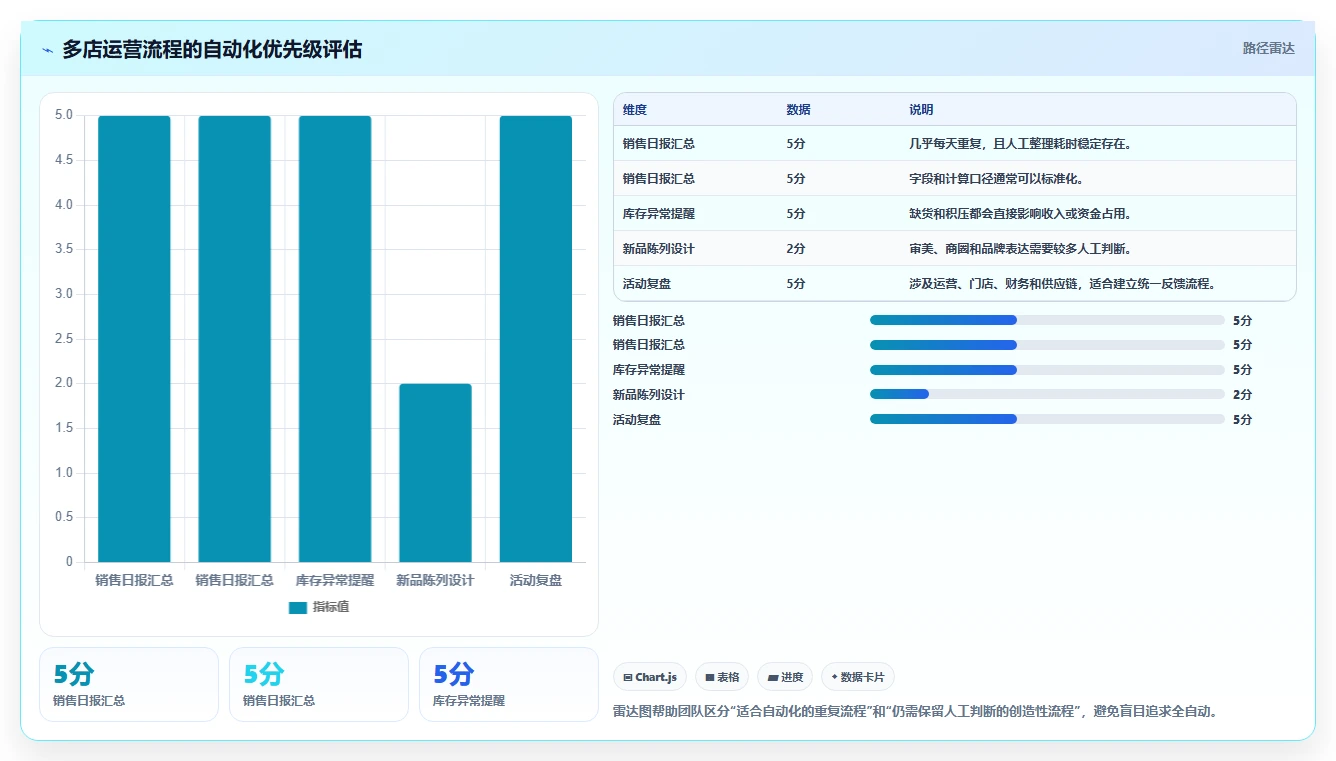Toggle the 指标值 legend swatch in the chart
This screenshot has width=1336, height=761.
click(x=297, y=607)
